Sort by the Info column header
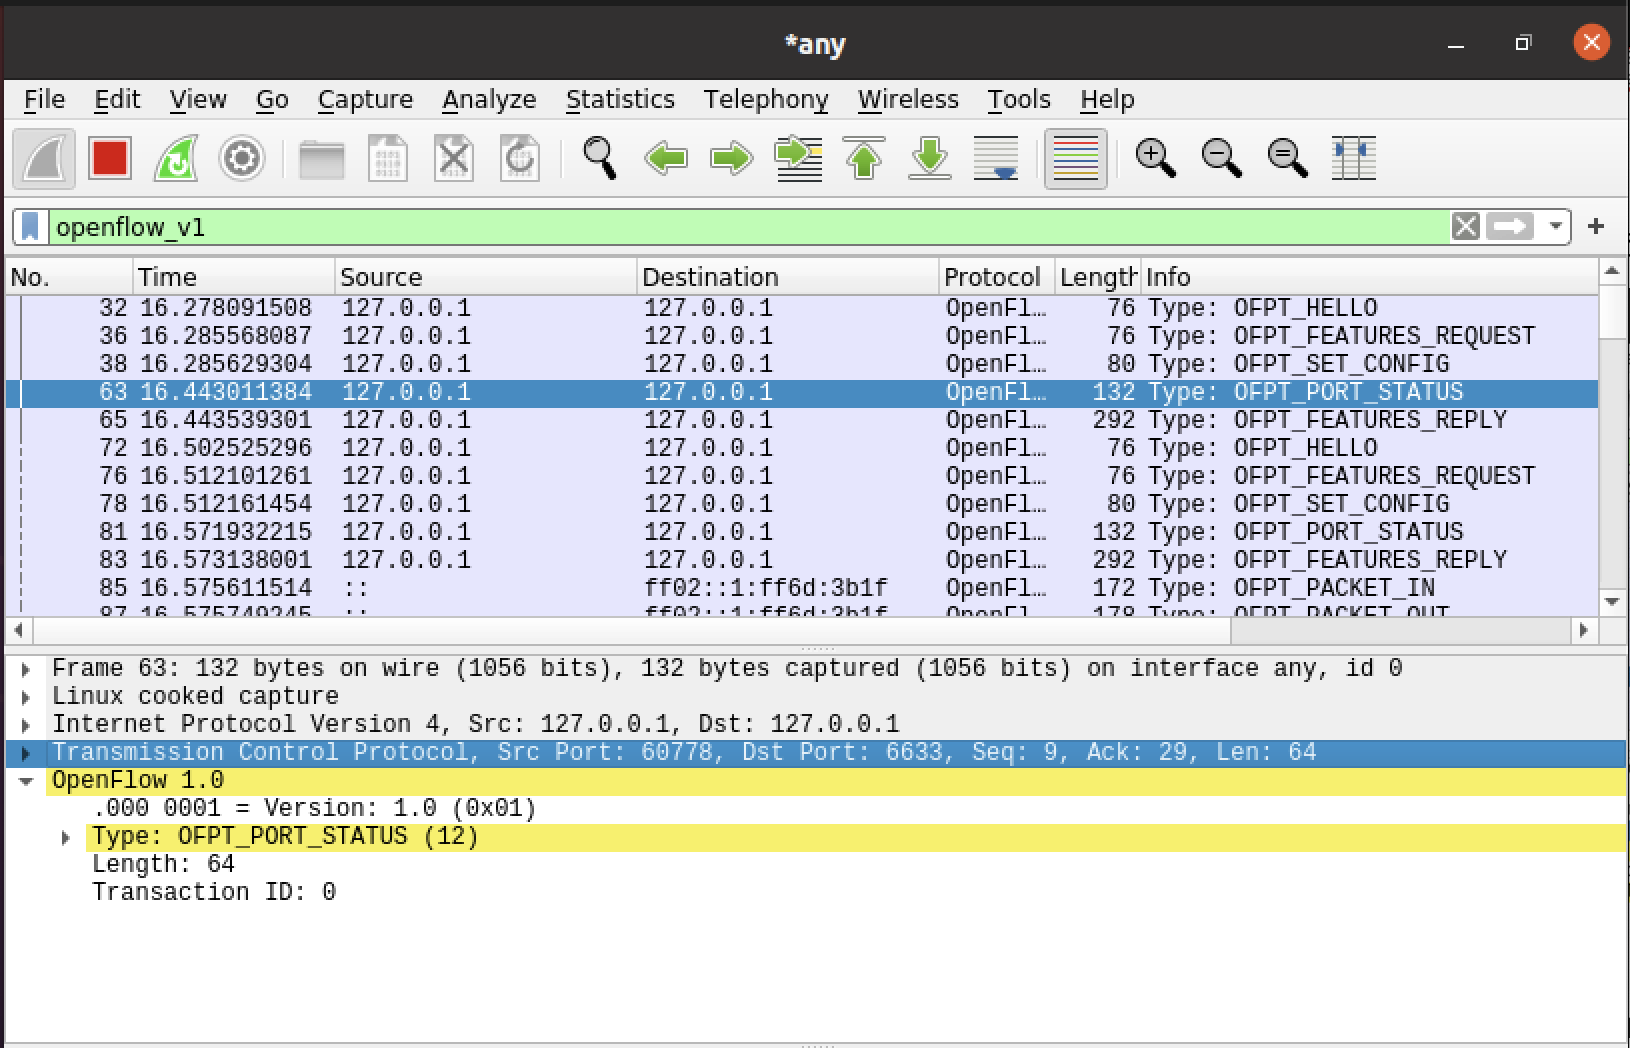Viewport: 1630px width, 1048px height. pos(1370,277)
